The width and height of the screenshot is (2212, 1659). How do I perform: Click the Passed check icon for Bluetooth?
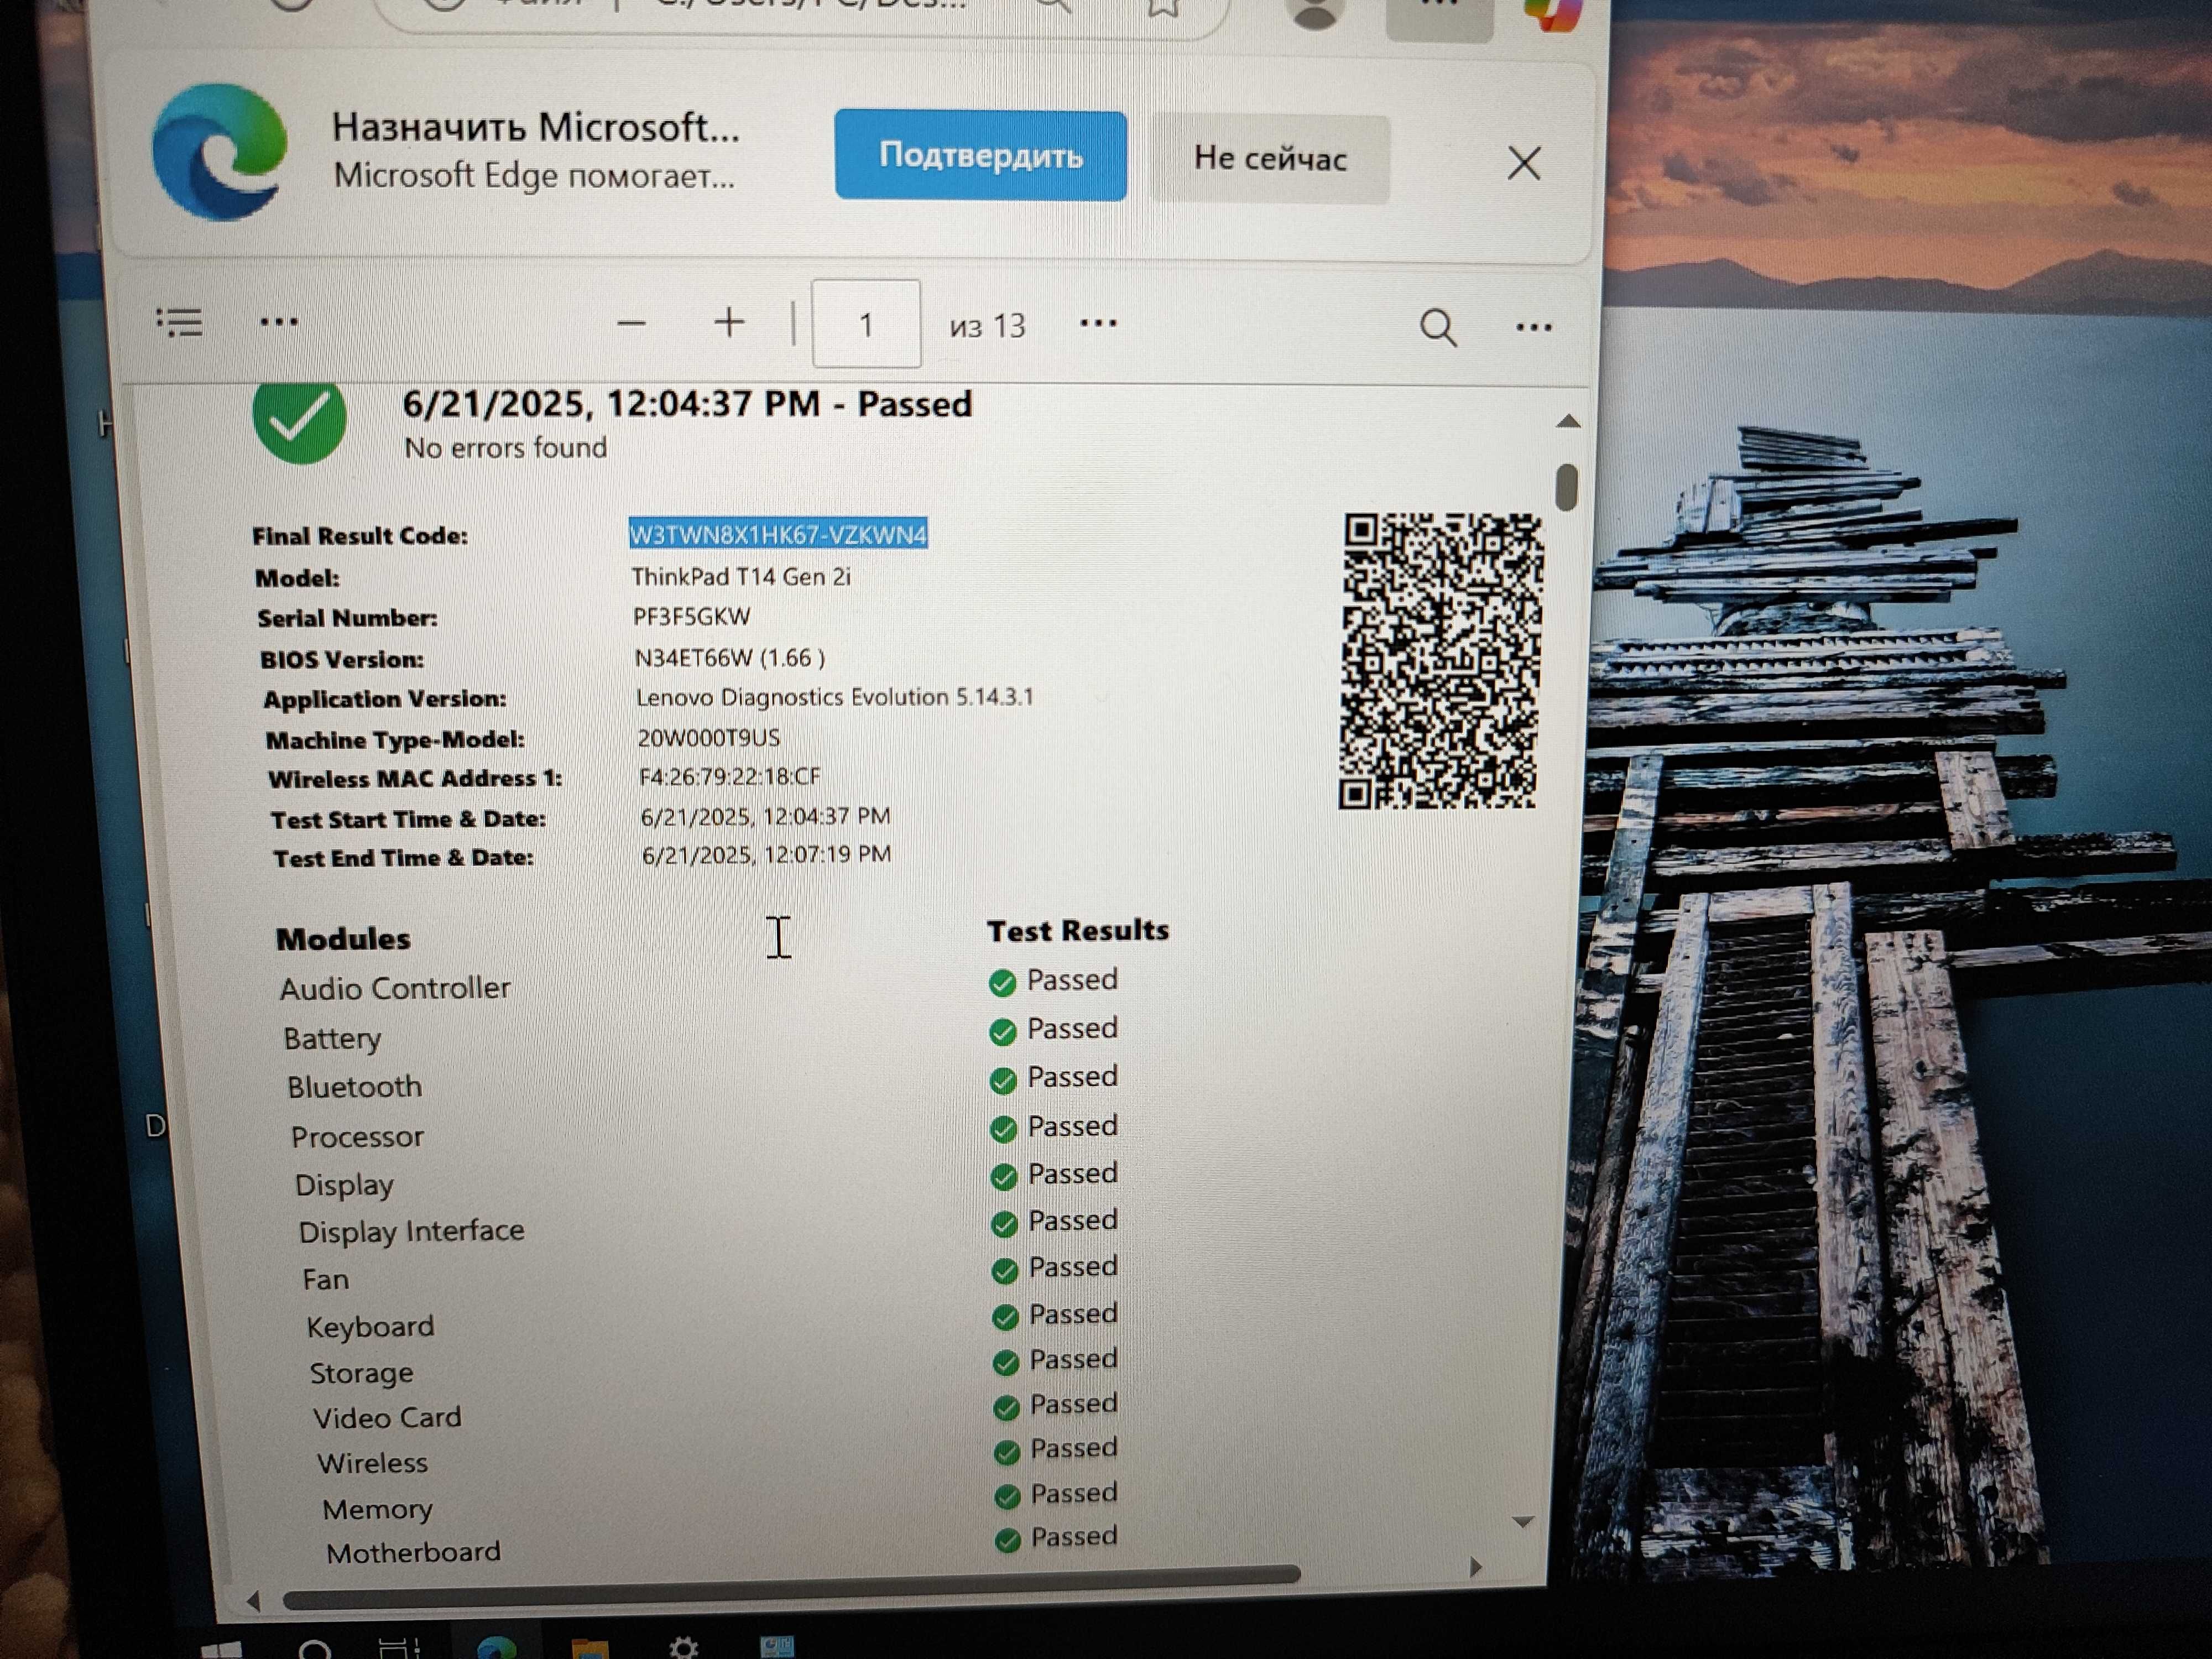[1003, 1081]
